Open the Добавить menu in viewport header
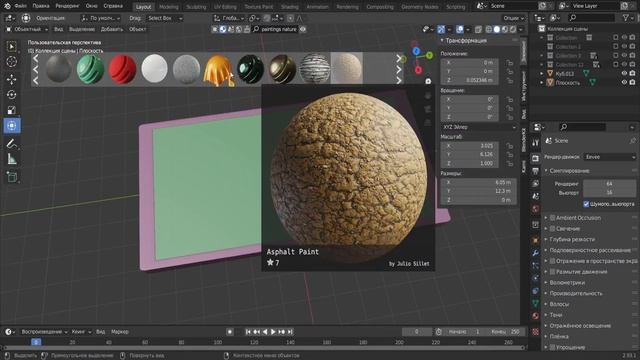640x360 pixels. 112,29
